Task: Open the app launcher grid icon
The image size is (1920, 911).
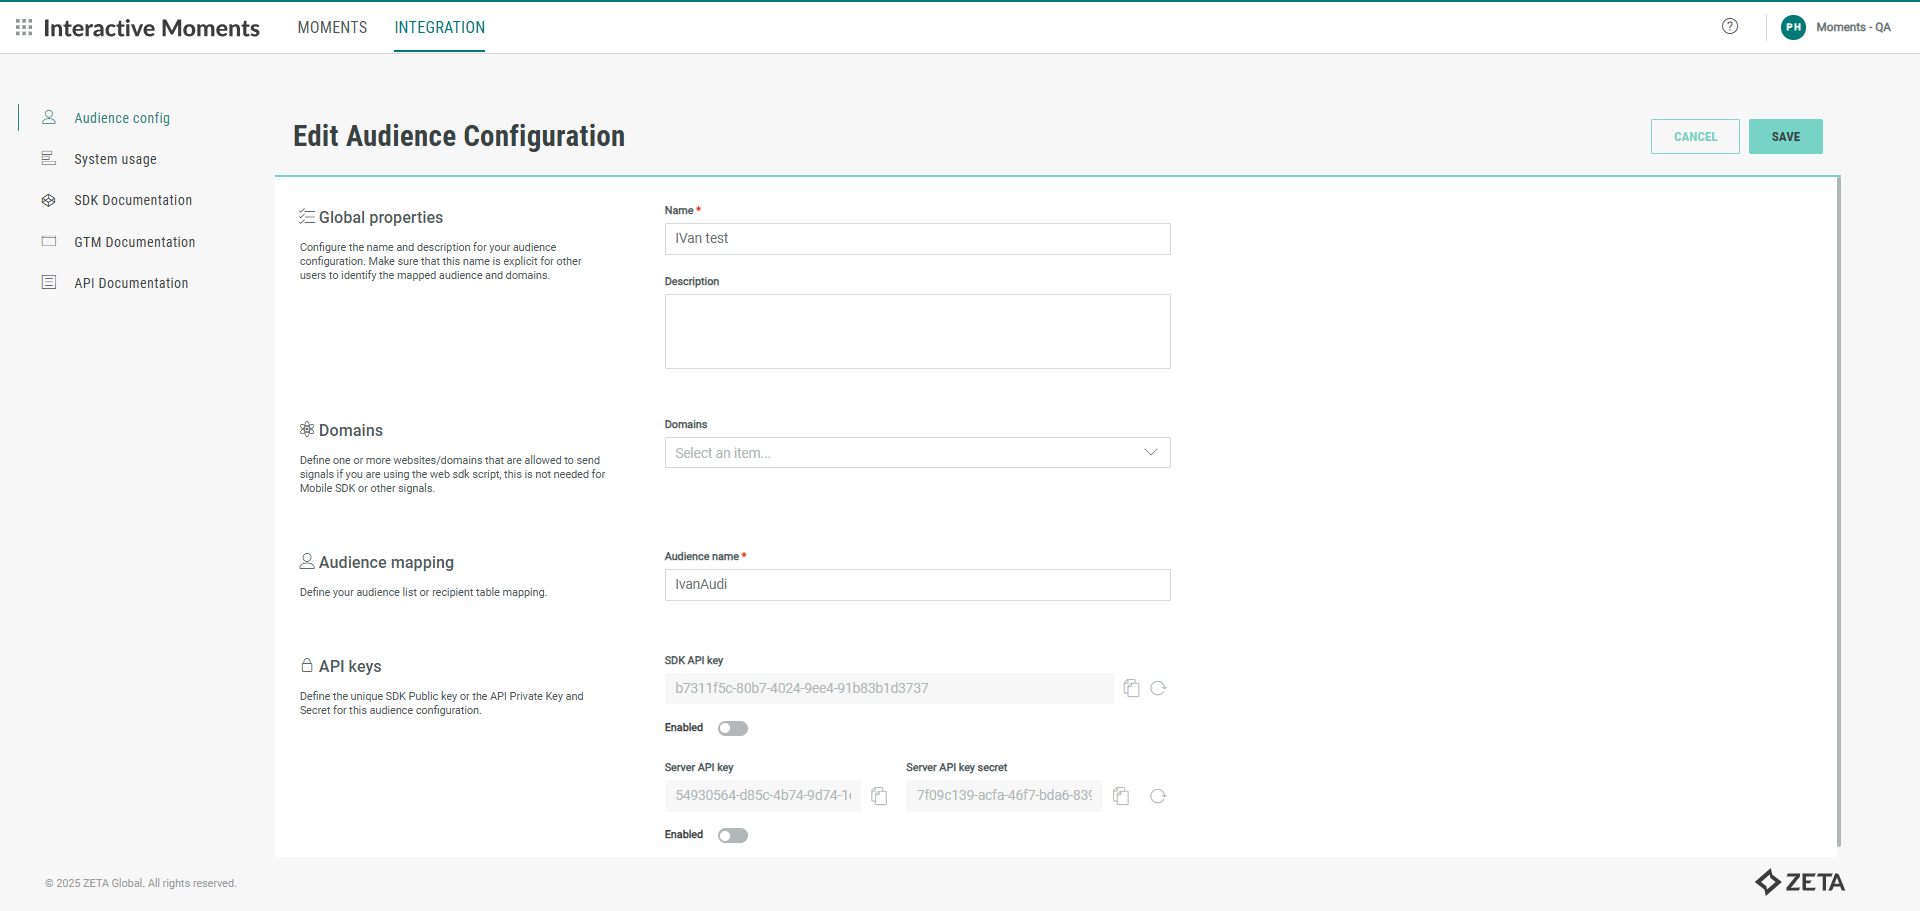Action: pyautogui.click(x=24, y=27)
